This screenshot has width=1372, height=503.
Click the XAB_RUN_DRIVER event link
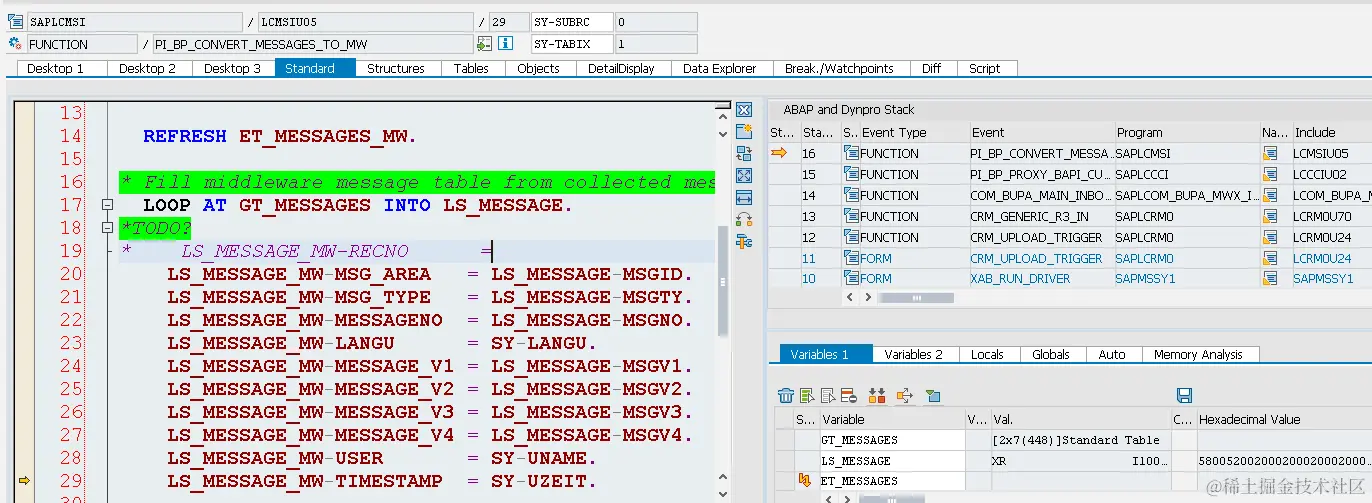point(1020,279)
